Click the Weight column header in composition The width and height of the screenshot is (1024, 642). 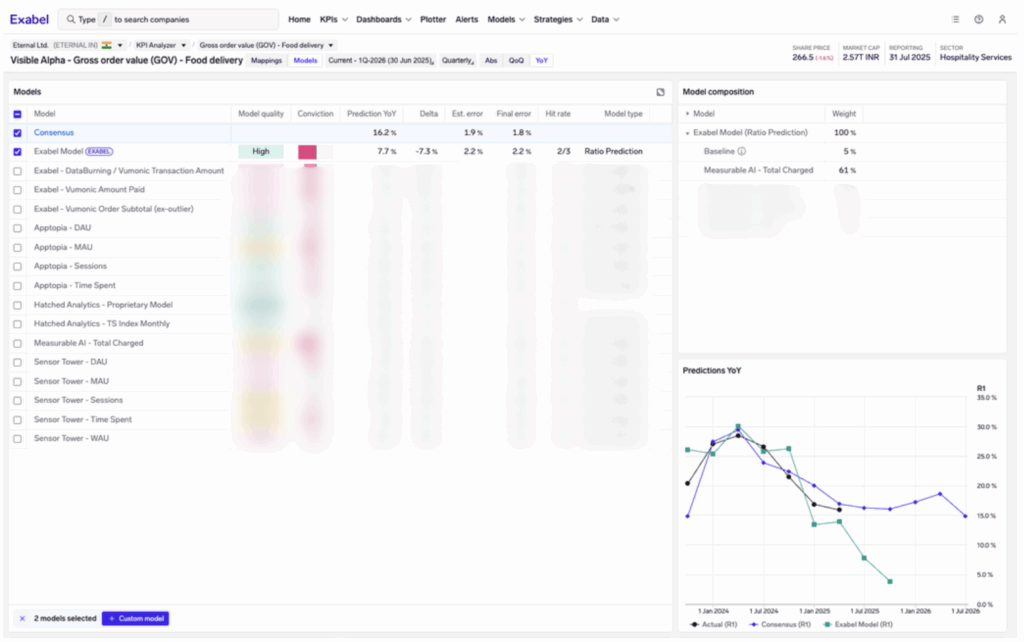point(844,114)
